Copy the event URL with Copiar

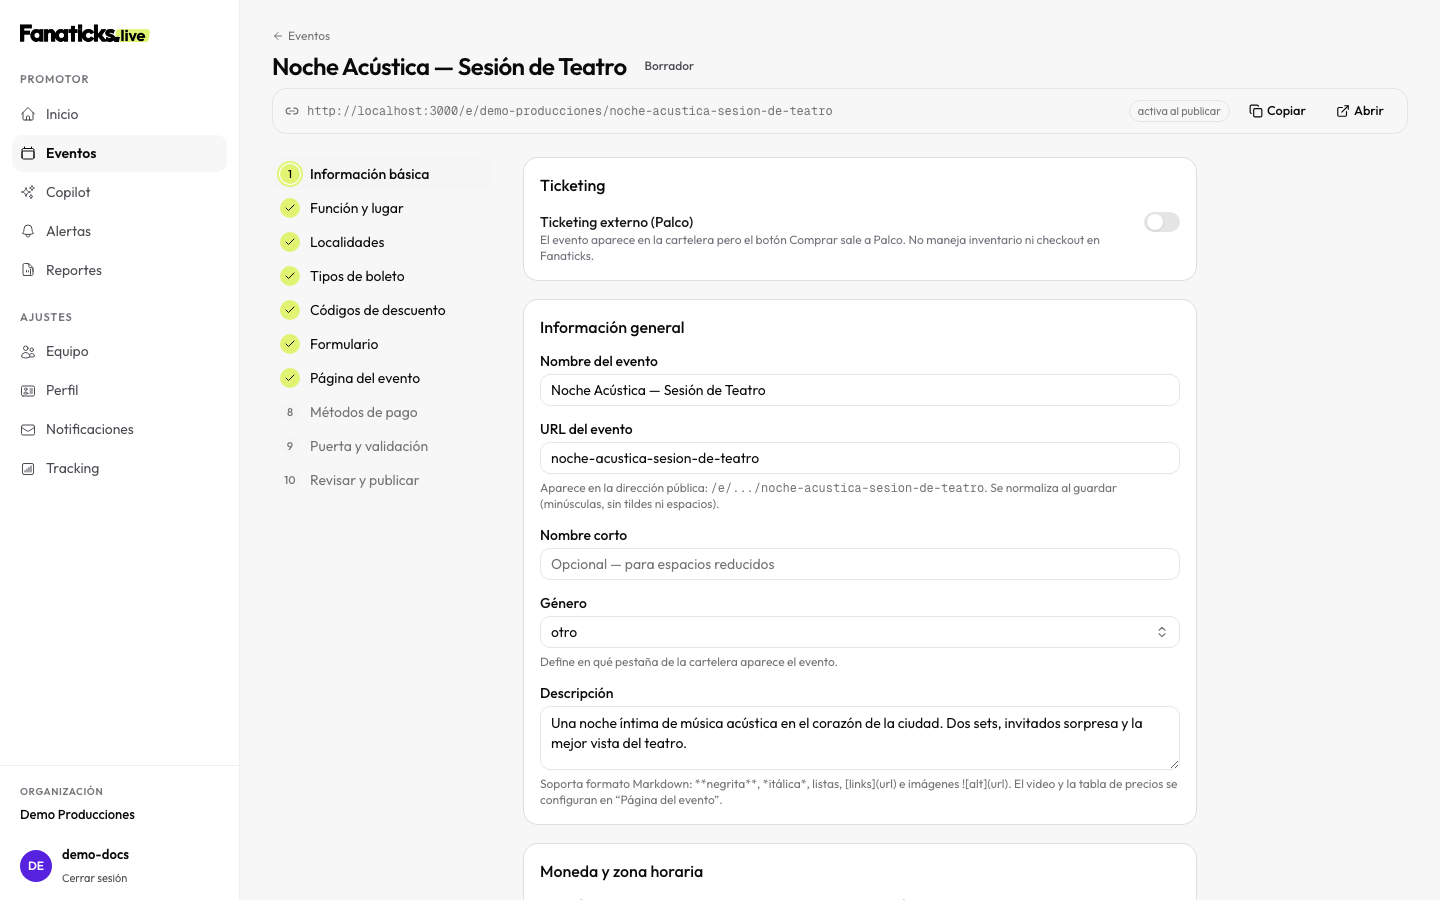pyautogui.click(x=1277, y=111)
